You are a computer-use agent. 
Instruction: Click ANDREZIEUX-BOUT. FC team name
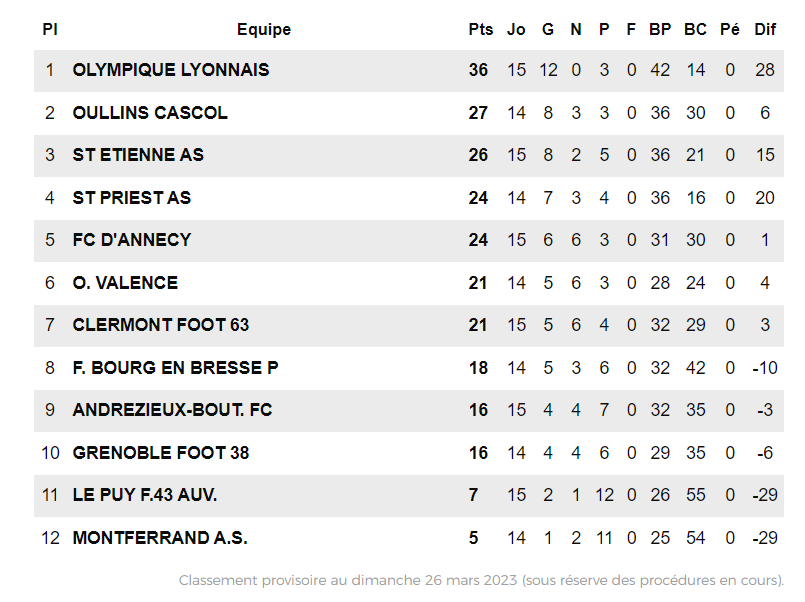click(172, 410)
